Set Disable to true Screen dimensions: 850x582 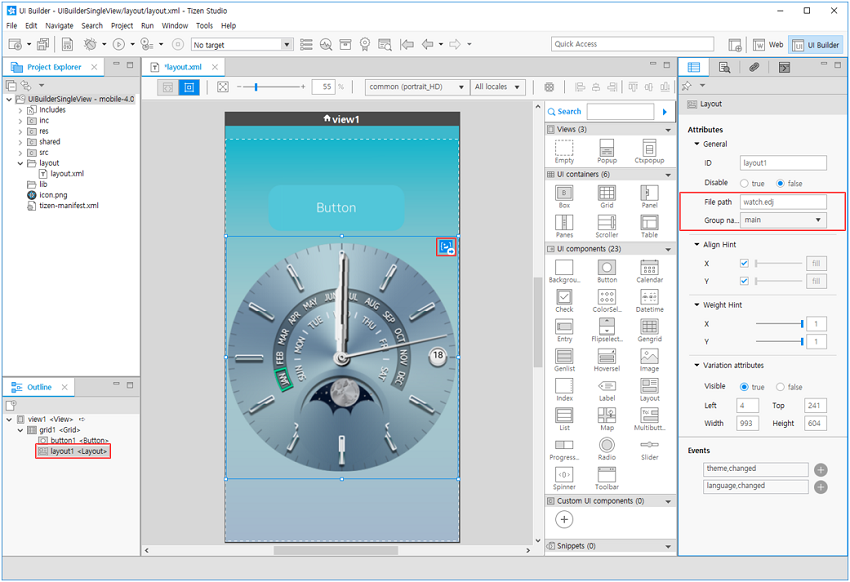pyautogui.click(x=745, y=184)
